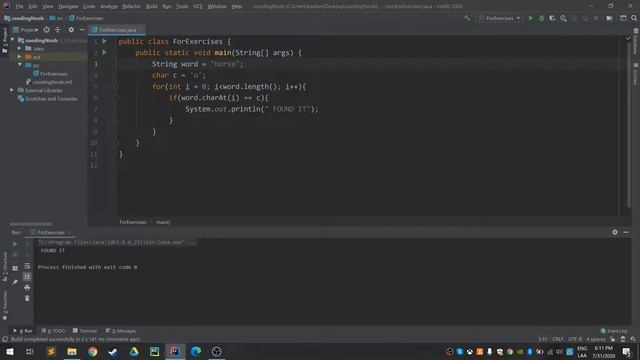Toggle scroll to end in Run console

27,277
